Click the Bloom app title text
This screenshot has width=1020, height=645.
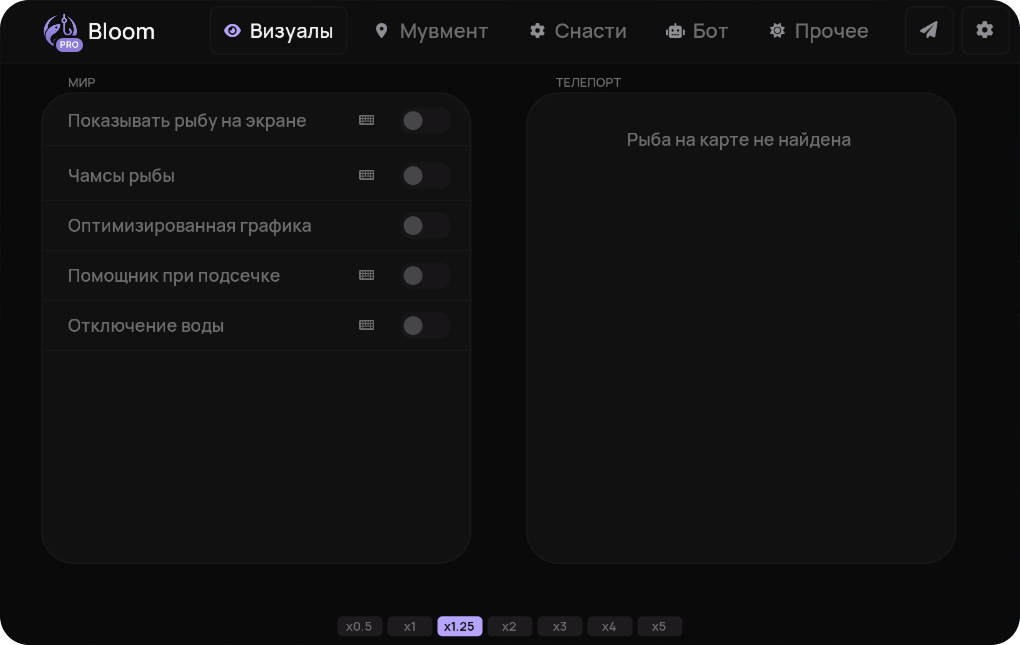click(x=122, y=31)
